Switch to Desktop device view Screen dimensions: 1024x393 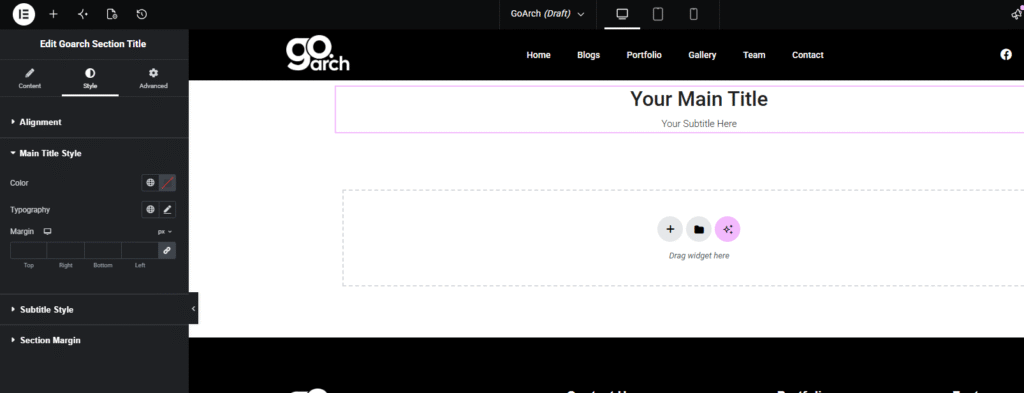coord(622,14)
